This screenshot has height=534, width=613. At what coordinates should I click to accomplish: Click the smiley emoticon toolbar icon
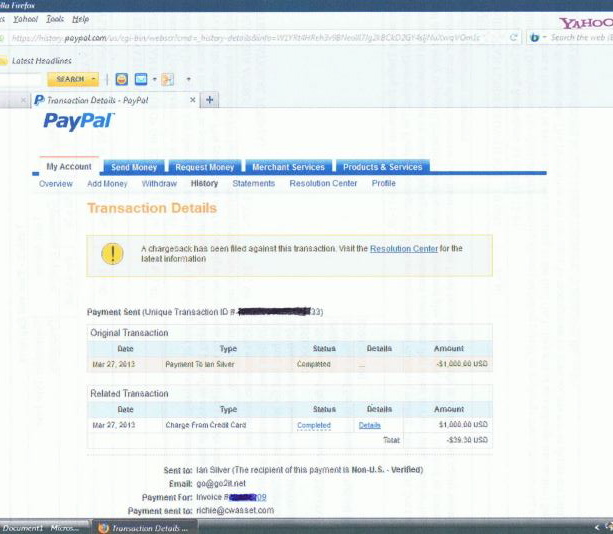point(122,79)
